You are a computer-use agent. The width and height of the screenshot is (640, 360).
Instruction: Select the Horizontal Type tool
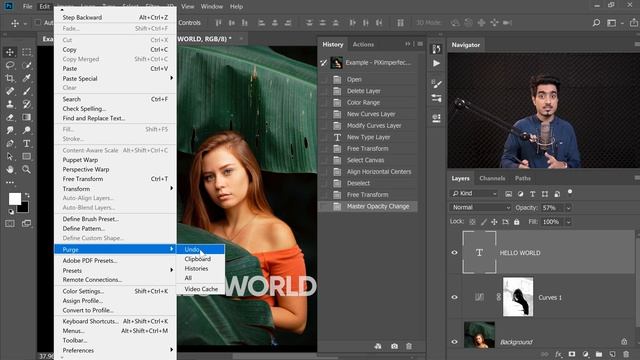(27, 143)
